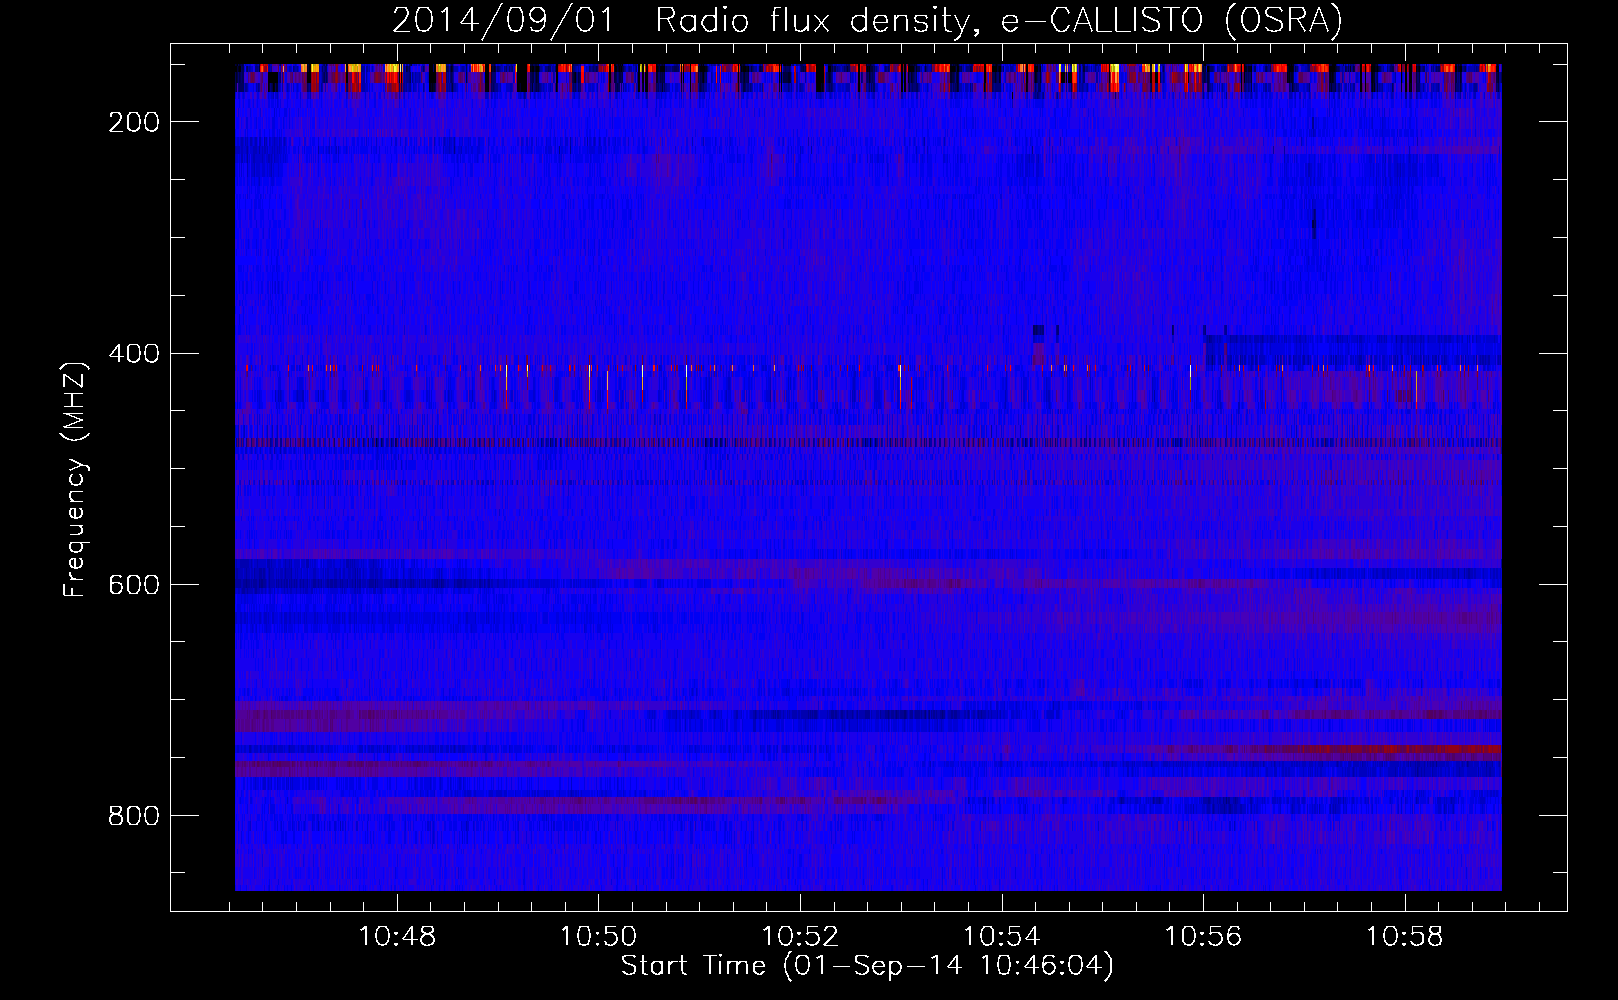This screenshot has height=1000, width=1618.
Task: Click the 'Frequency (MHZ)' axis label
Action: coord(75,479)
